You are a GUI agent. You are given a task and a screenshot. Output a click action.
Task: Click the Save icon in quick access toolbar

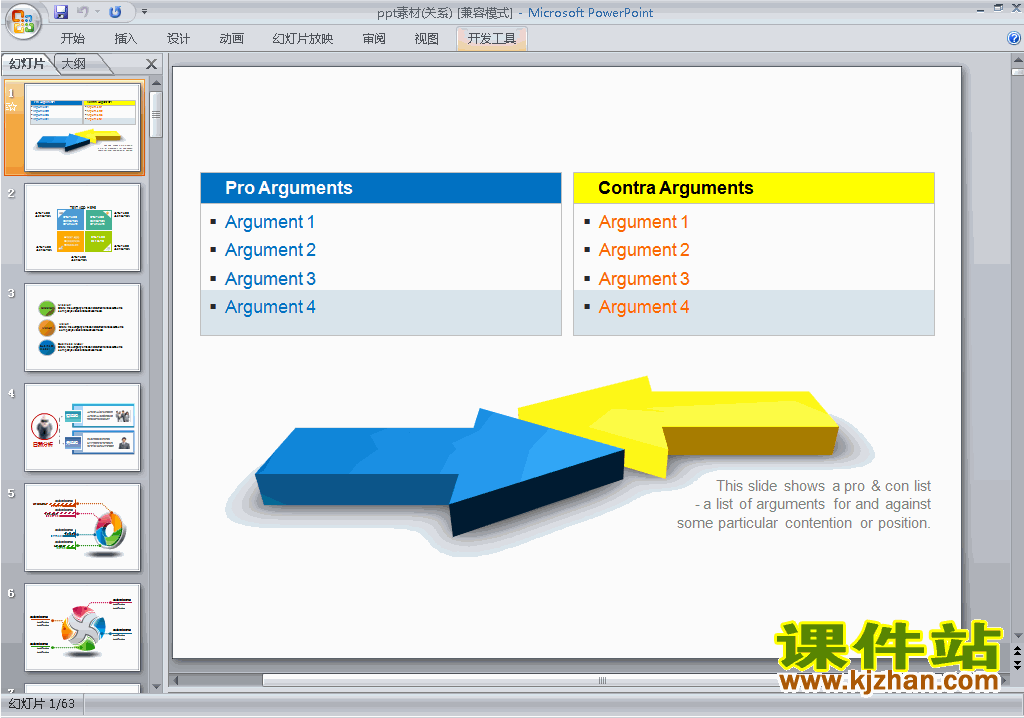pyautogui.click(x=61, y=12)
